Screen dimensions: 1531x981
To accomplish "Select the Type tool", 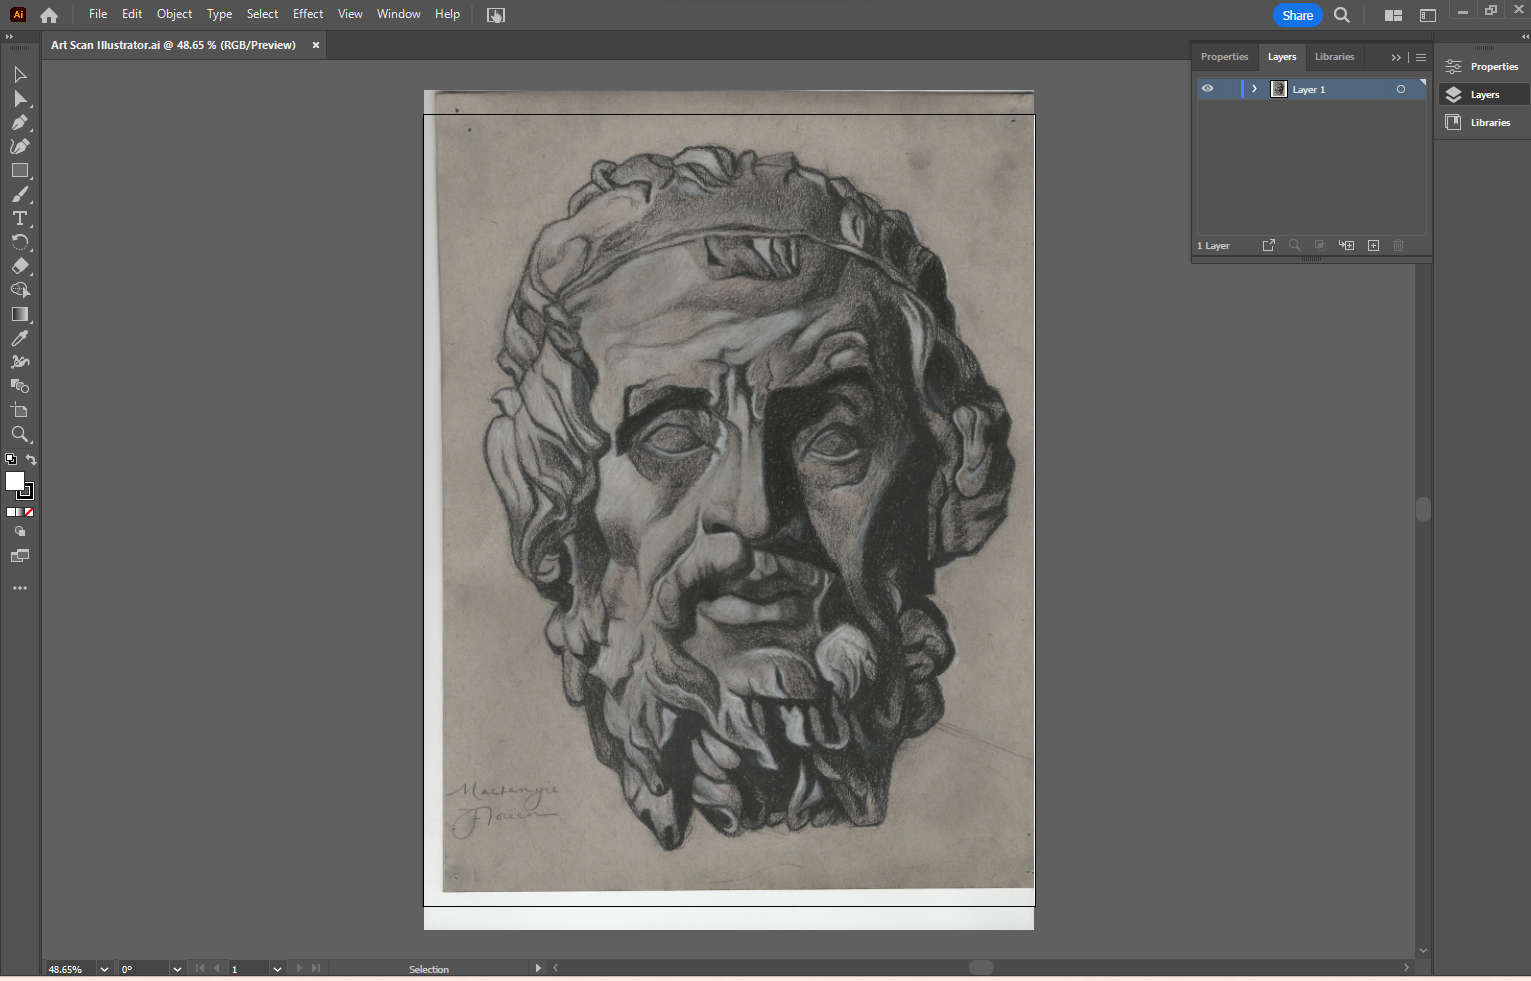I will click(20, 219).
